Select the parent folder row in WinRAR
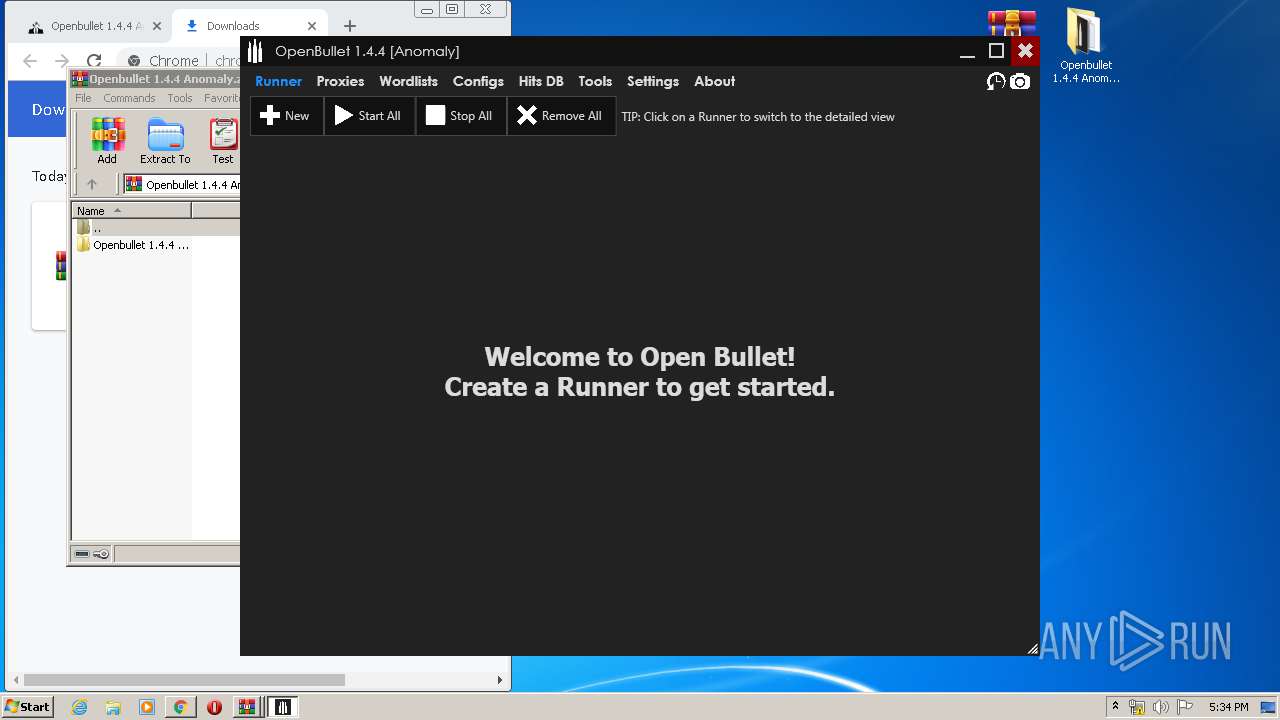Screen dimensions: 1280x720 [x=155, y=228]
